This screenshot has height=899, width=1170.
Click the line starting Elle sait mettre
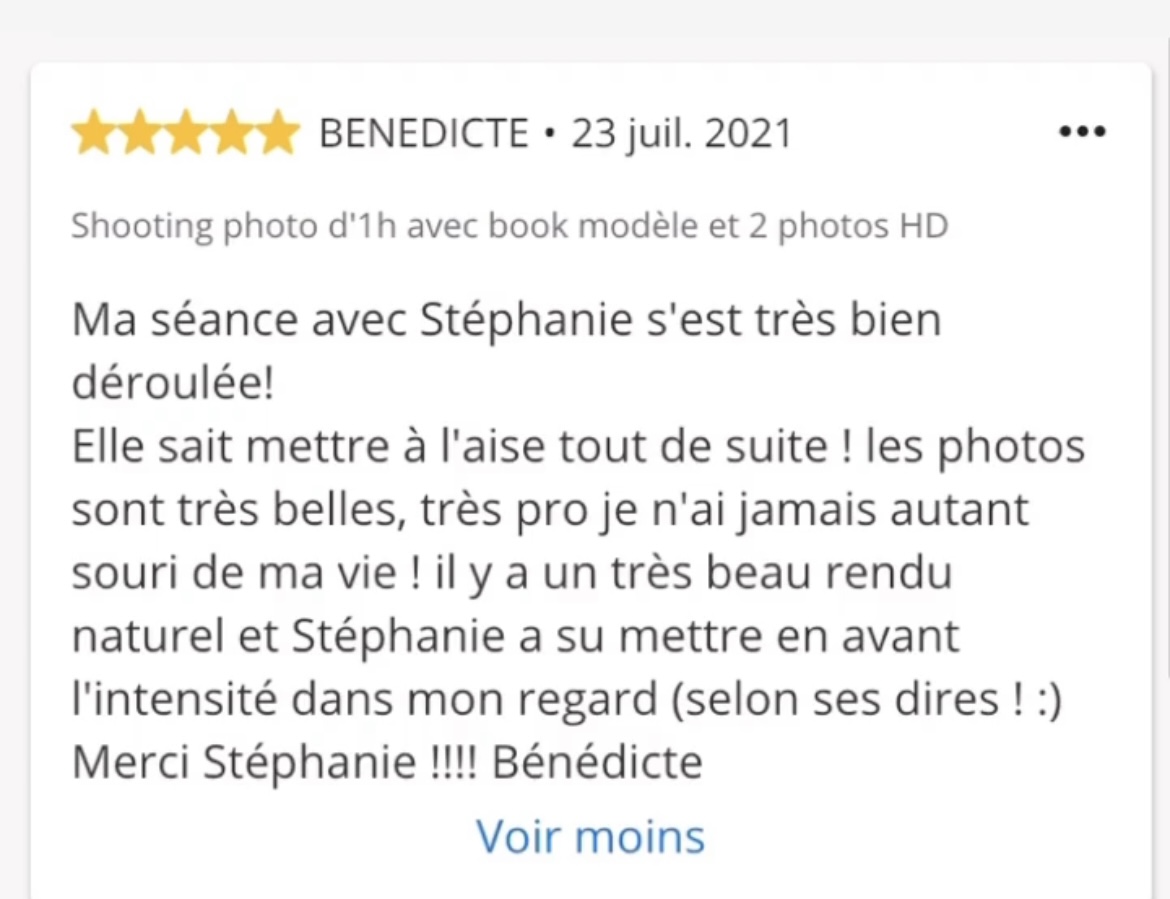pos(578,447)
